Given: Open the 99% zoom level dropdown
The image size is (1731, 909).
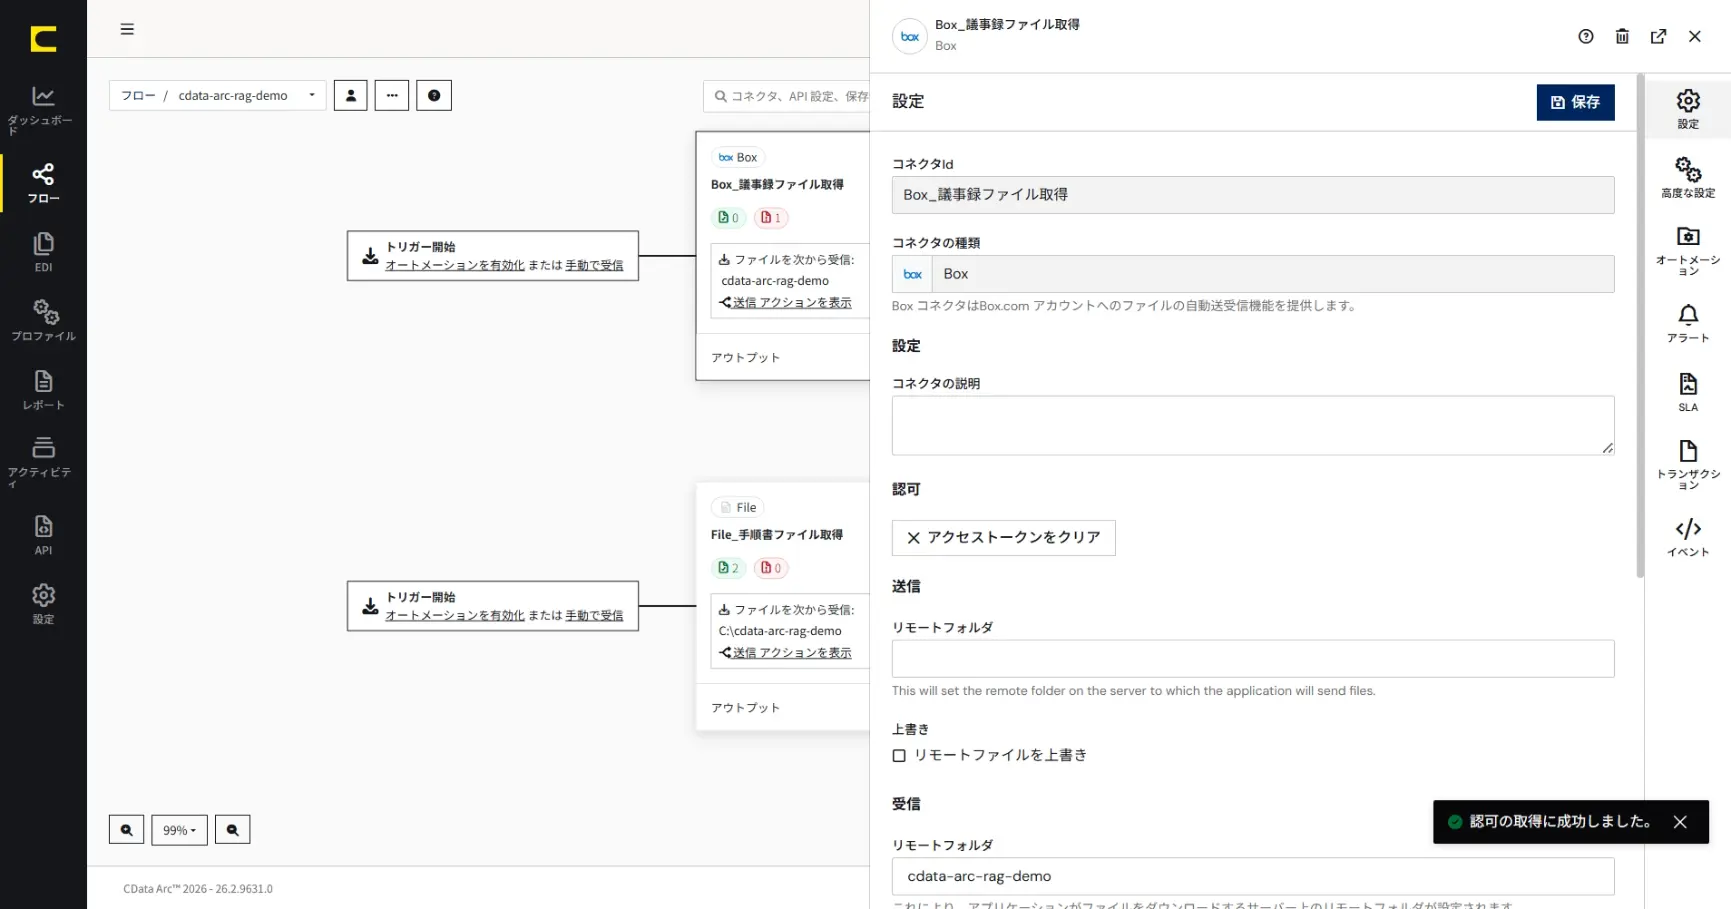Looking at the screenshot, I should [x=179, y=830].
